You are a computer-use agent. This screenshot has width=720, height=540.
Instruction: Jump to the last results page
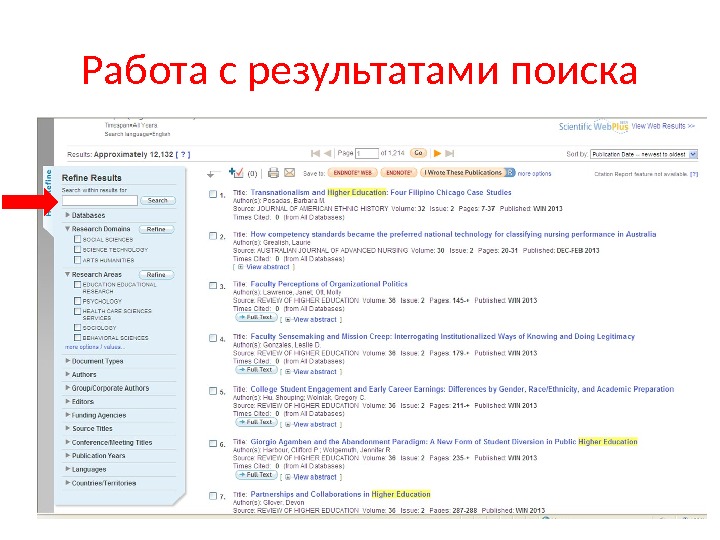(450, 153)
